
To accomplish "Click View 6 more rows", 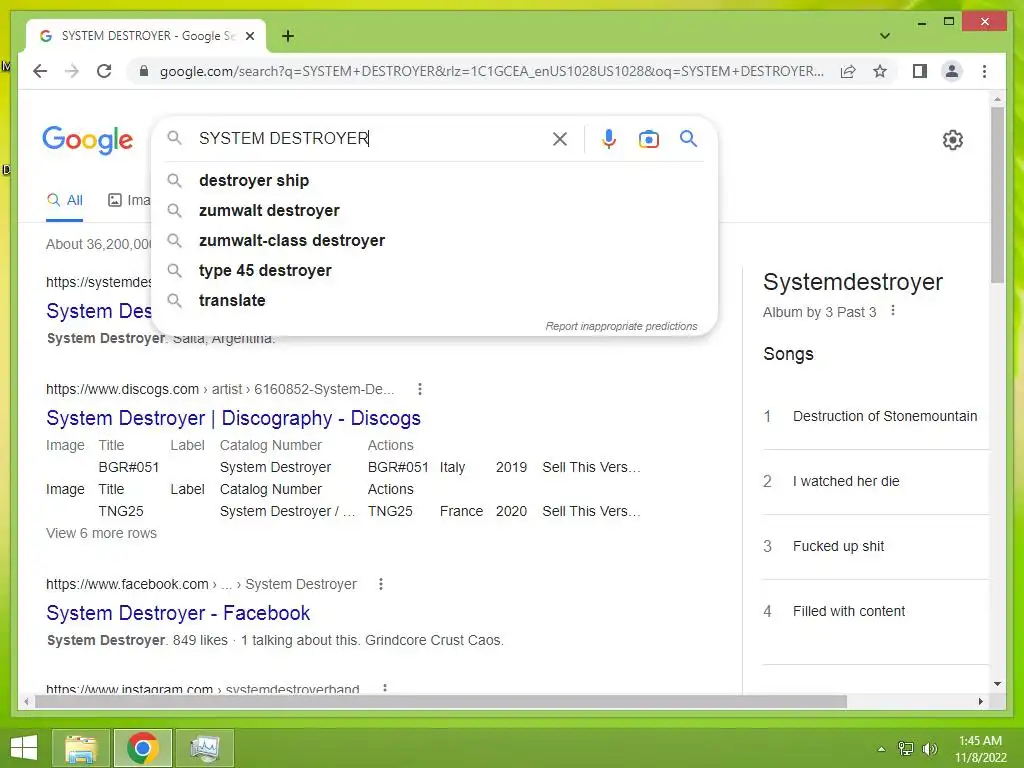I will (x=101, y=534).
